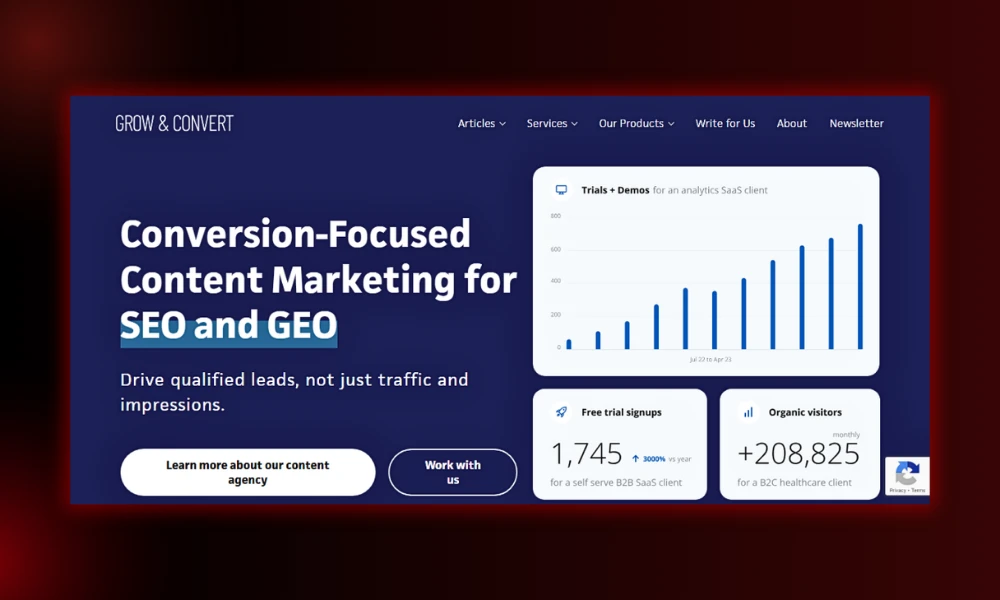The height and width of the screenshot is (600, 1000).
Task: Open the Write for Us page
Action: pos(725,123)
